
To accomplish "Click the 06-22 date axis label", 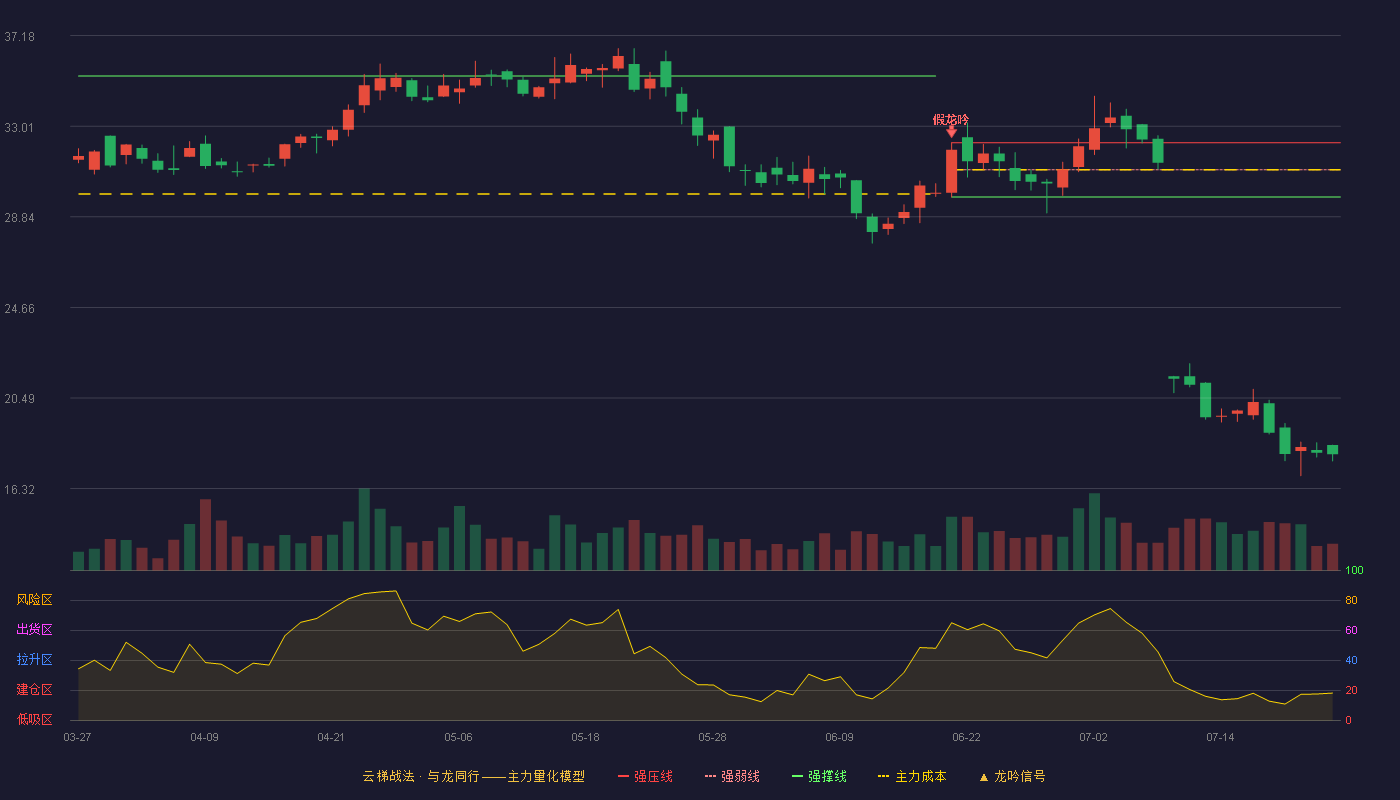I will coord(966,737).
